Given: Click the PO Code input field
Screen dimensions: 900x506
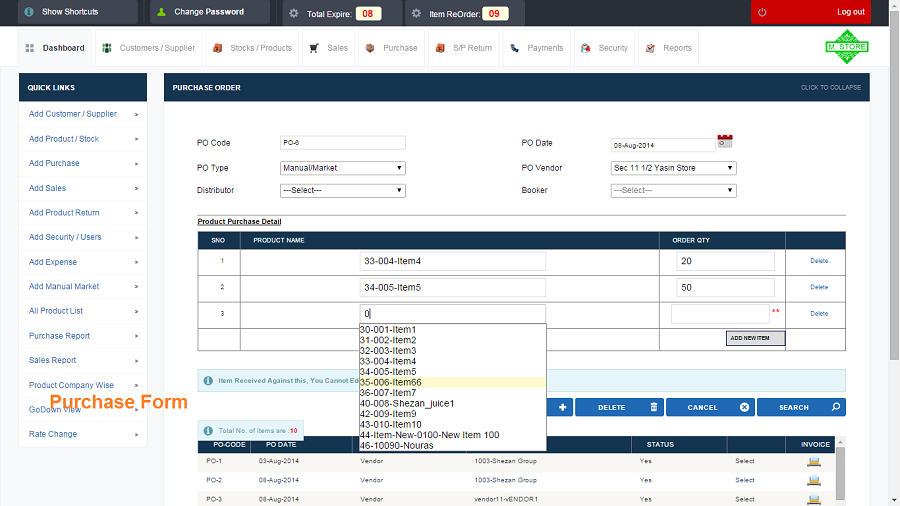Looking at the screenshot, I should 343,143.
